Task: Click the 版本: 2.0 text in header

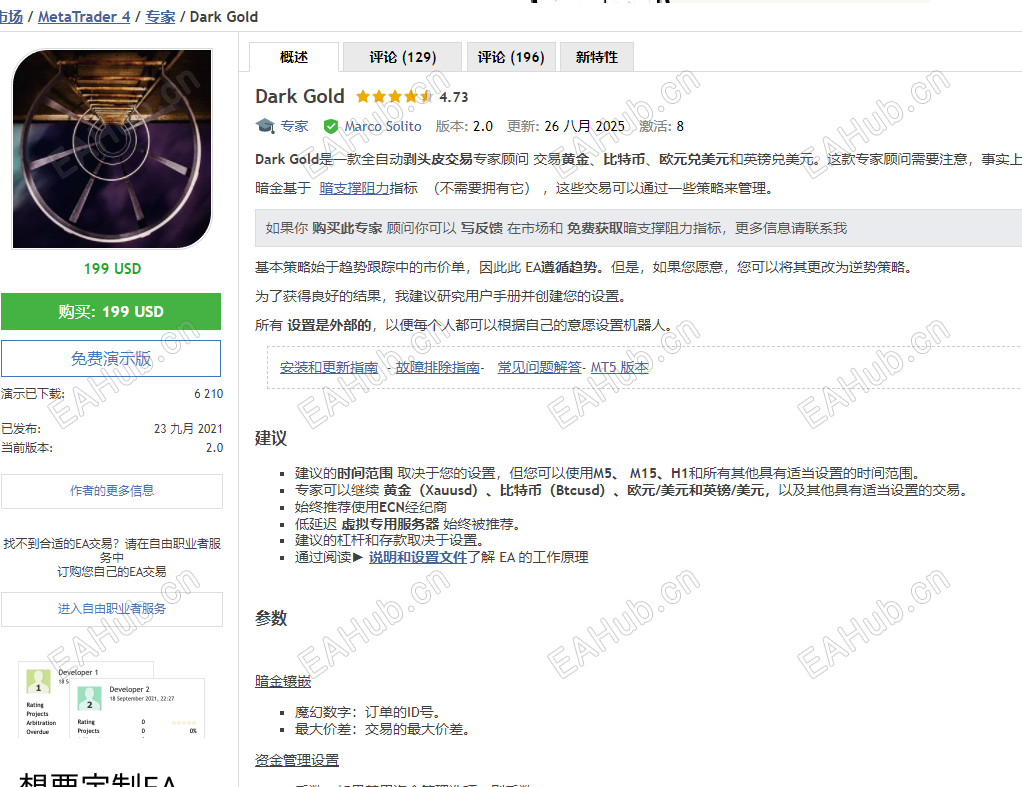Action: coord(464,126)
